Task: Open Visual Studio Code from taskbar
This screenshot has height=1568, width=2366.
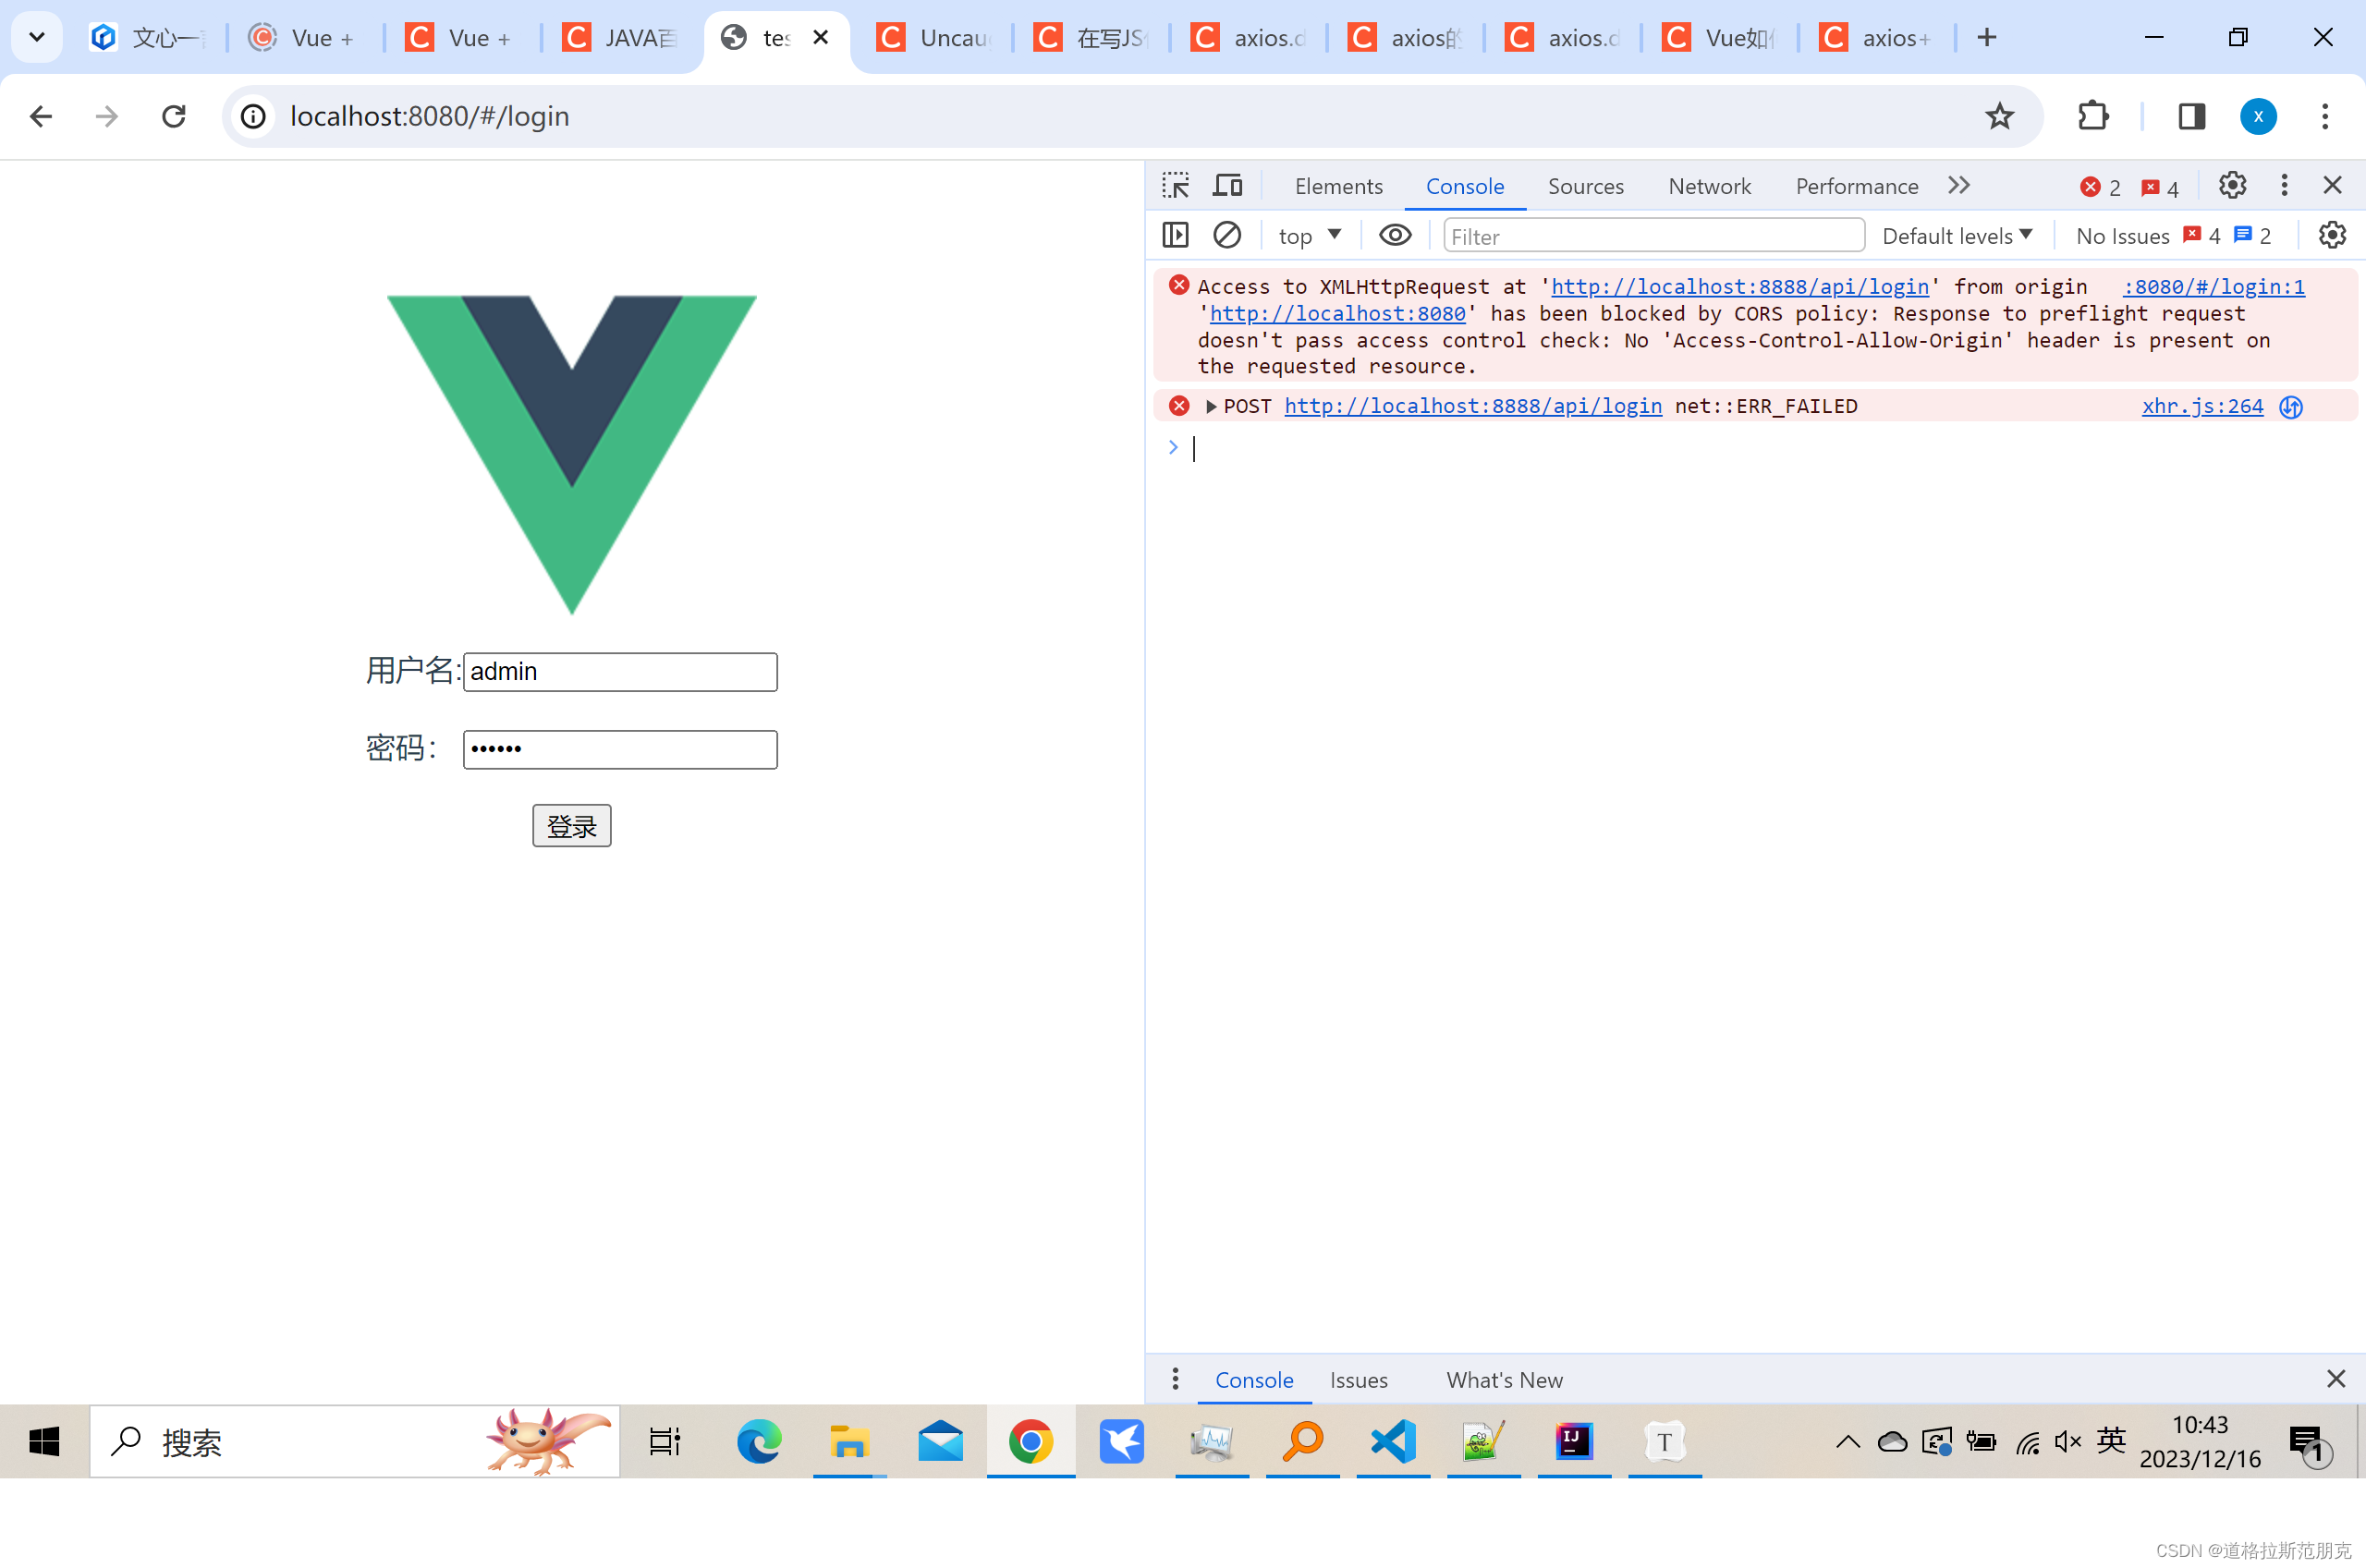Action: pyautogui.click(x=1392, y=1441)
